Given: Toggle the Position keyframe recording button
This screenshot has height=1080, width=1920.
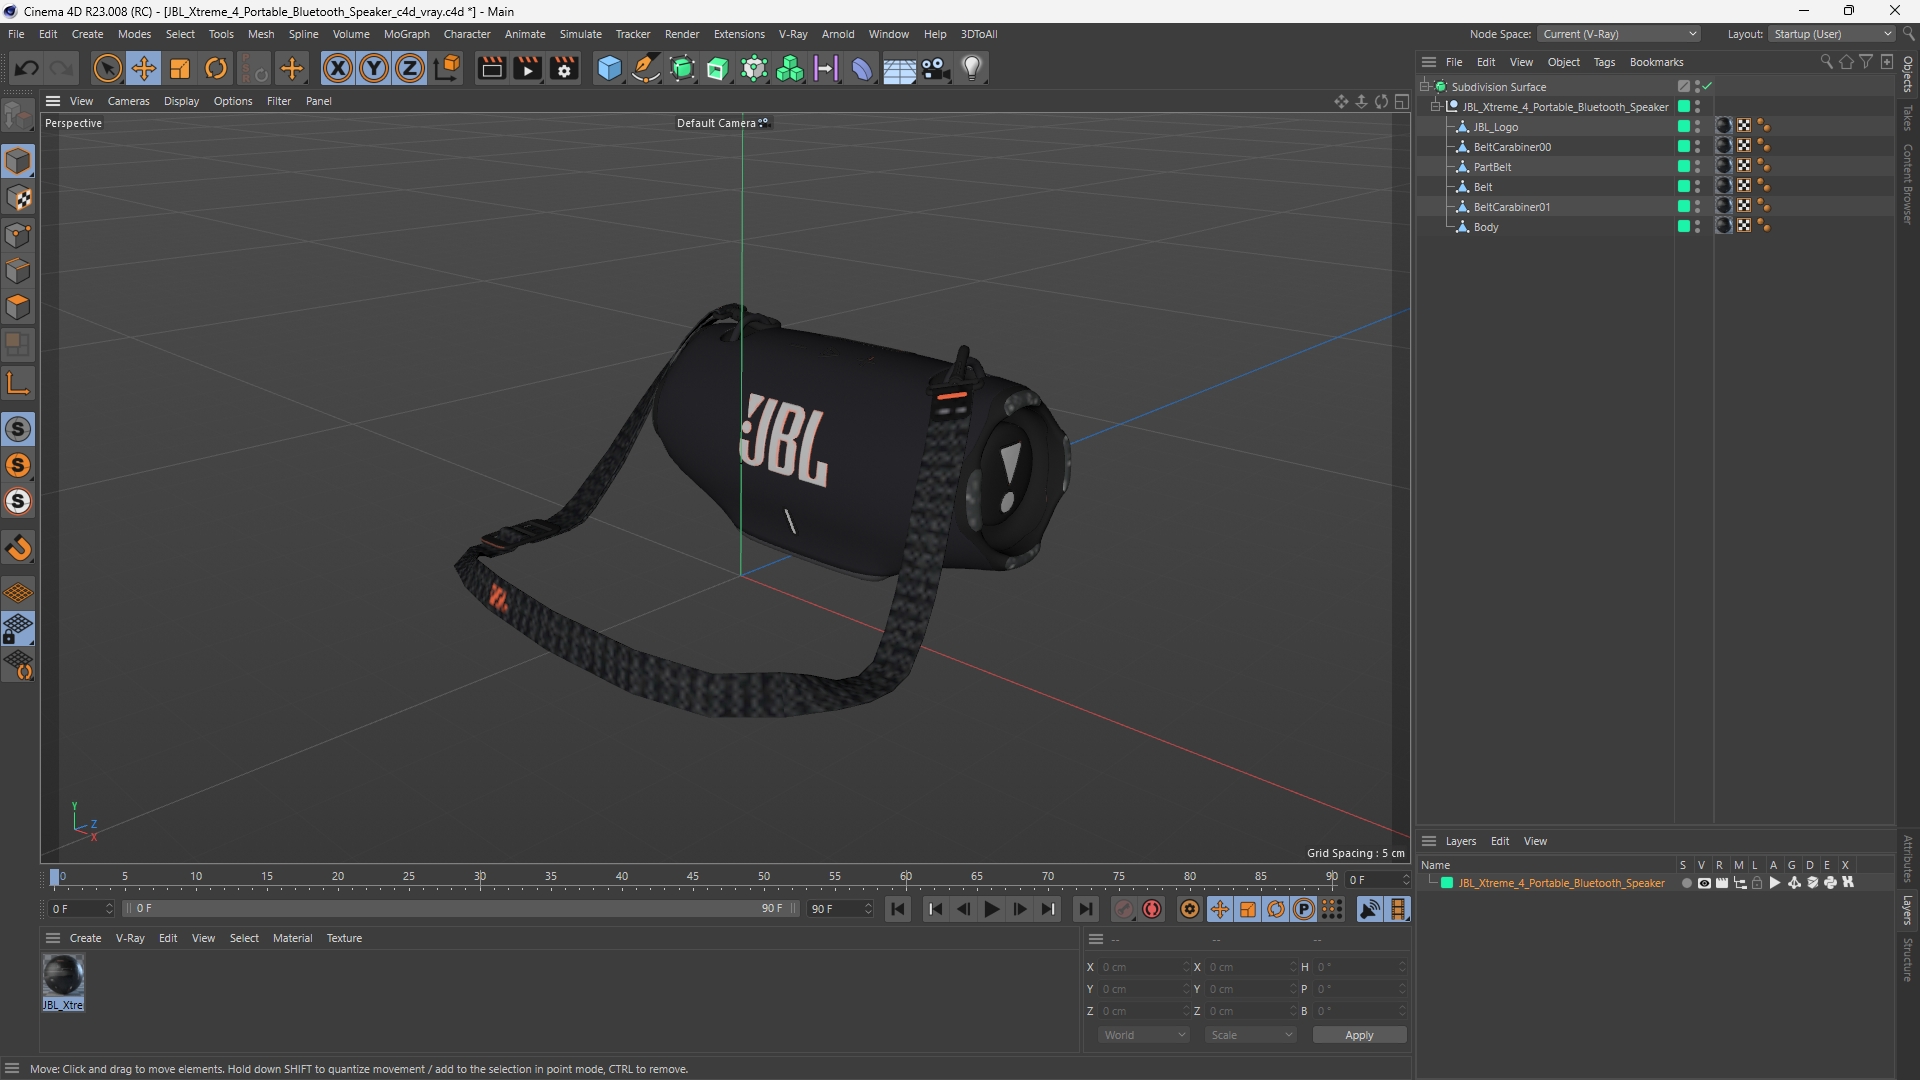Looking at the screenshot, I should [1220, 909].
